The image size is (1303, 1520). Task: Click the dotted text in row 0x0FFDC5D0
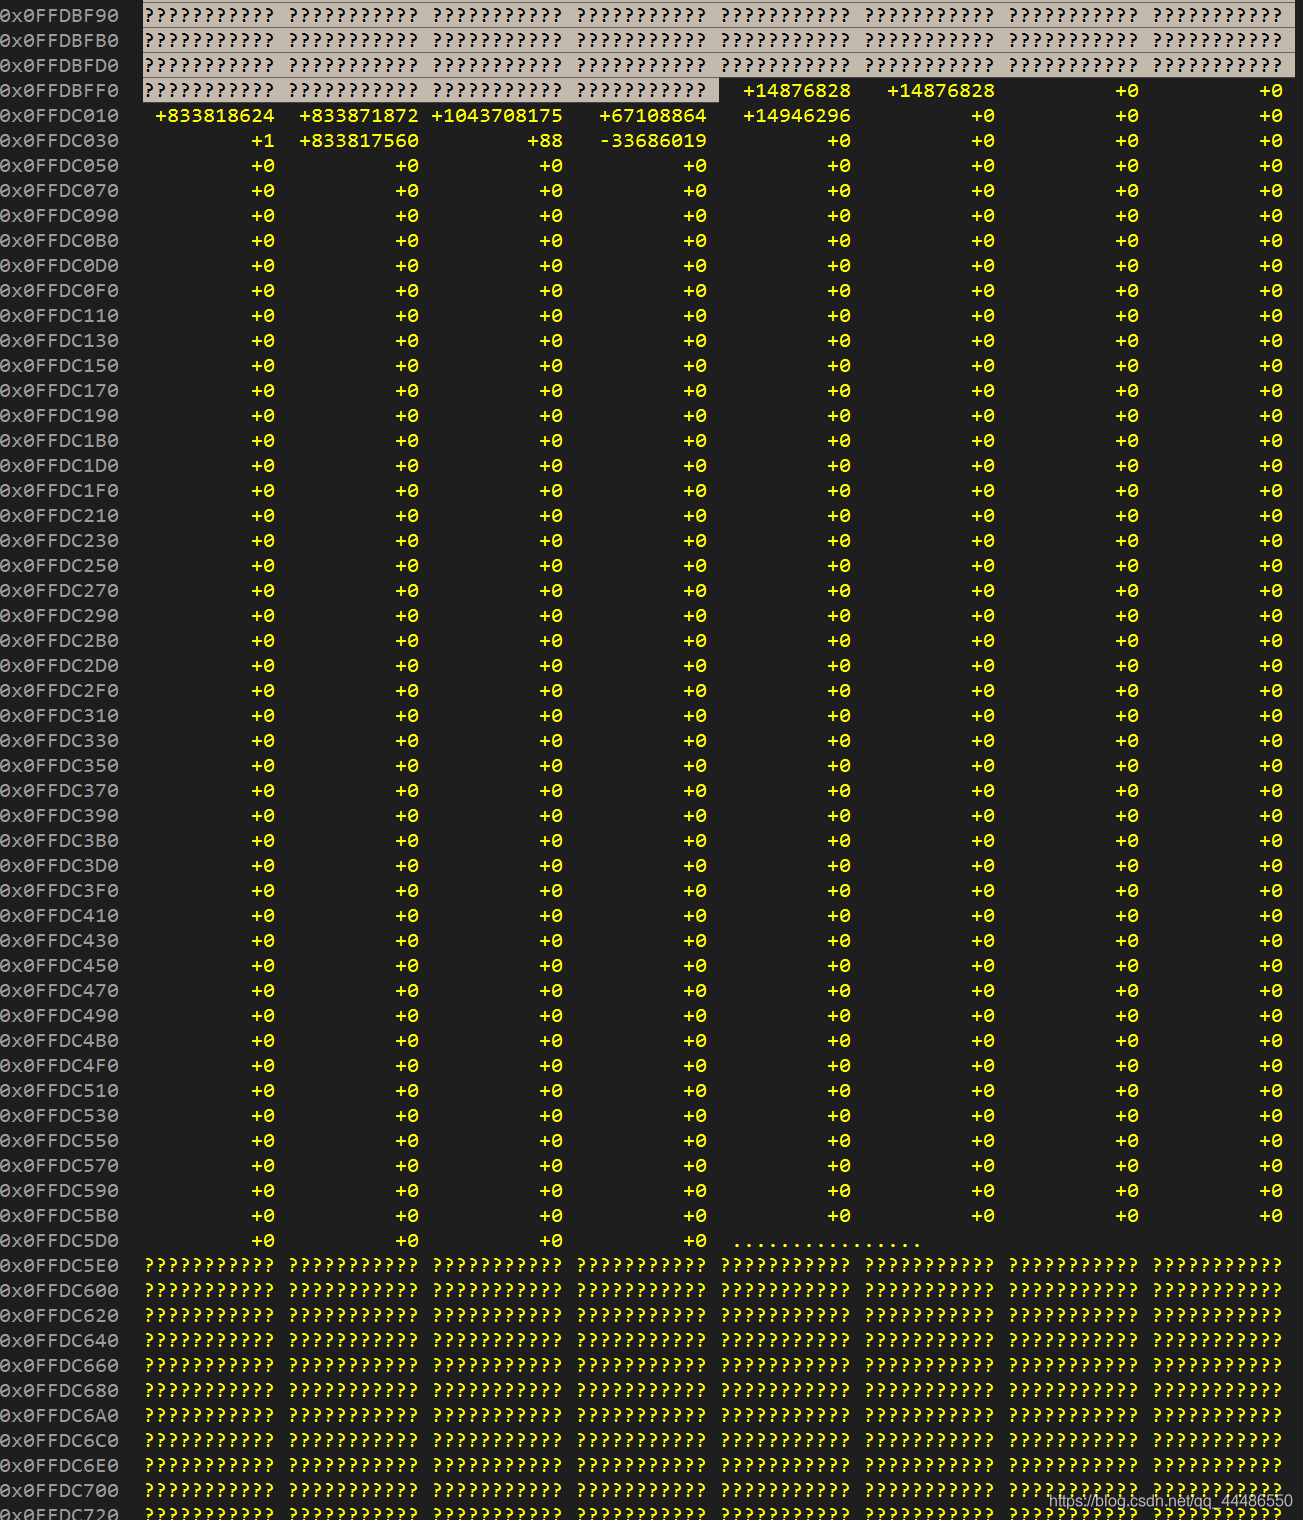coord(827,1243)
